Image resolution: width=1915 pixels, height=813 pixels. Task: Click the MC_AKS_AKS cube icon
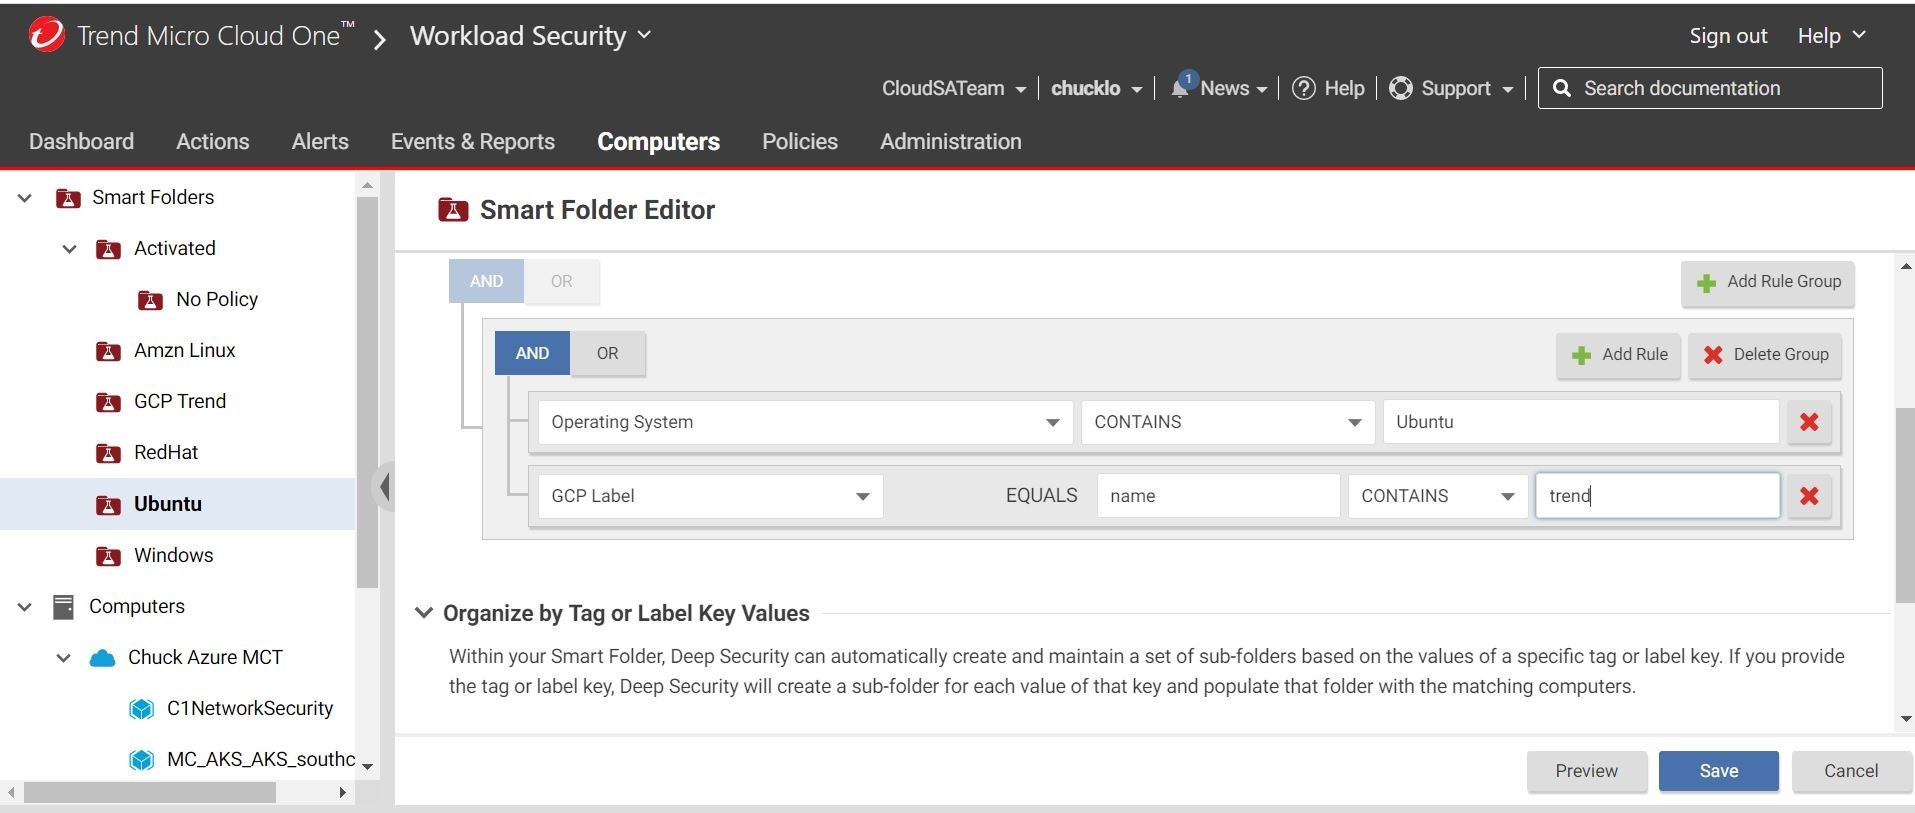coord(142,760)
